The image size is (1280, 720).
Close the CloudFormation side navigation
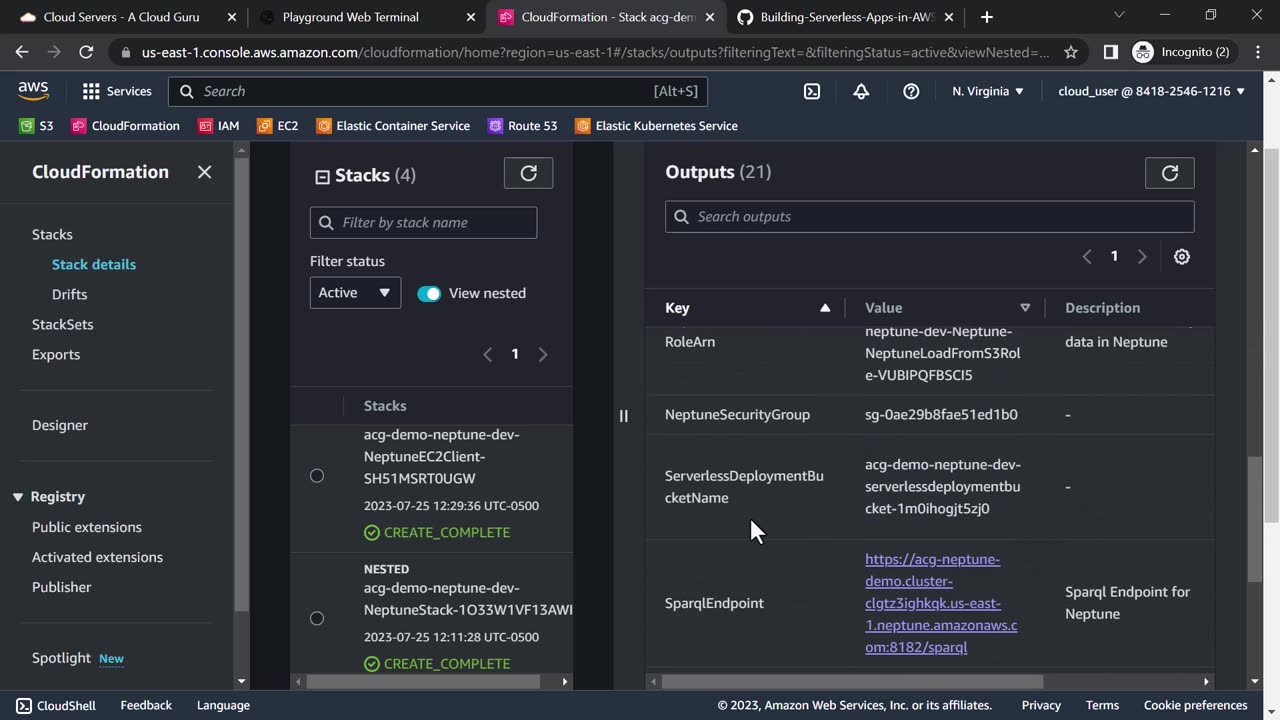pos(204,172)
